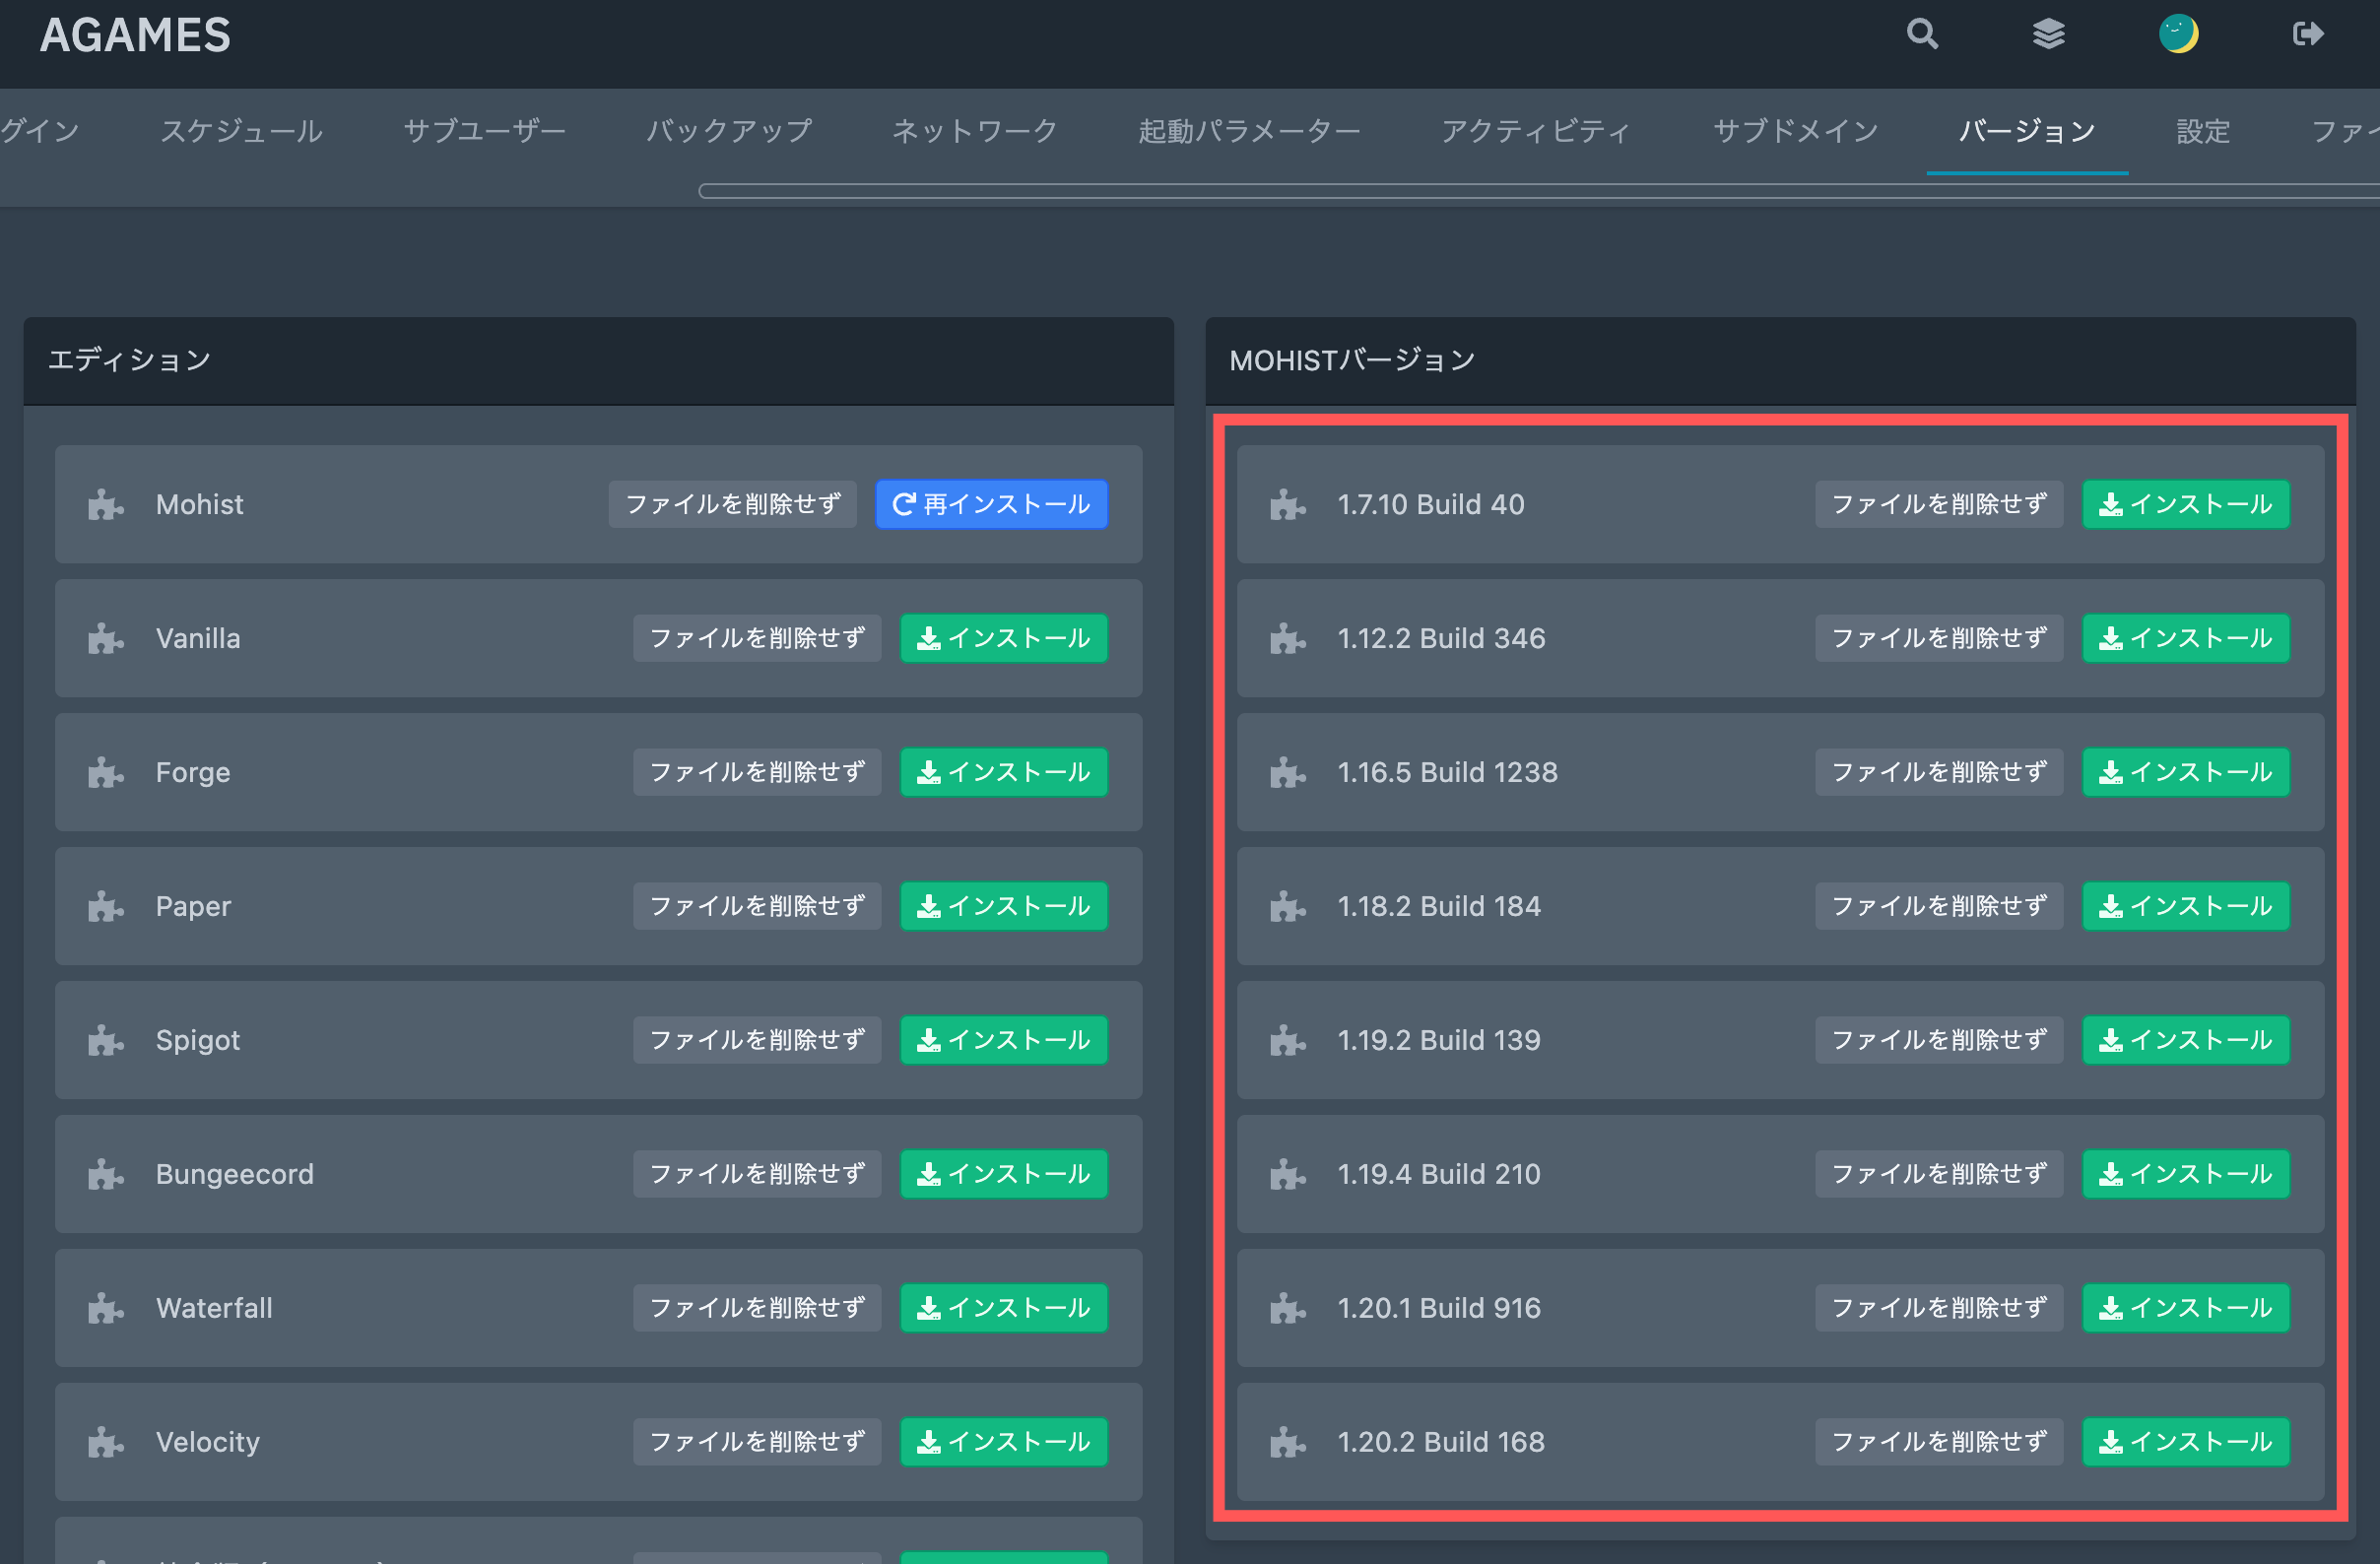Screen dimensions: 2380x1564
Task: Switch to the バックアップ tab
Action: tap(728, 131)
